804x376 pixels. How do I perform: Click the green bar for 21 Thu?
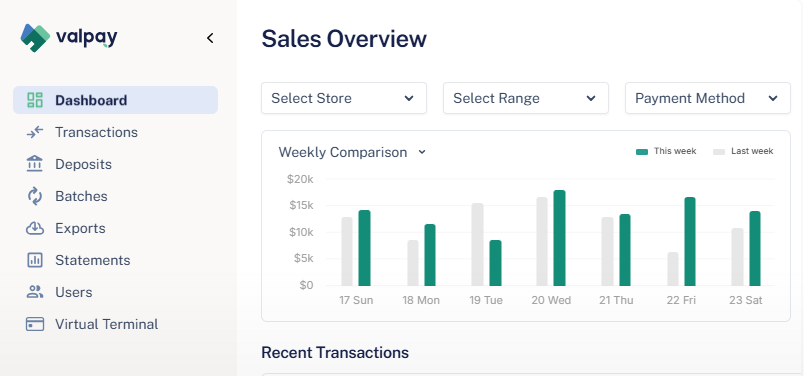pyautogui.click(x=625, y=250)
